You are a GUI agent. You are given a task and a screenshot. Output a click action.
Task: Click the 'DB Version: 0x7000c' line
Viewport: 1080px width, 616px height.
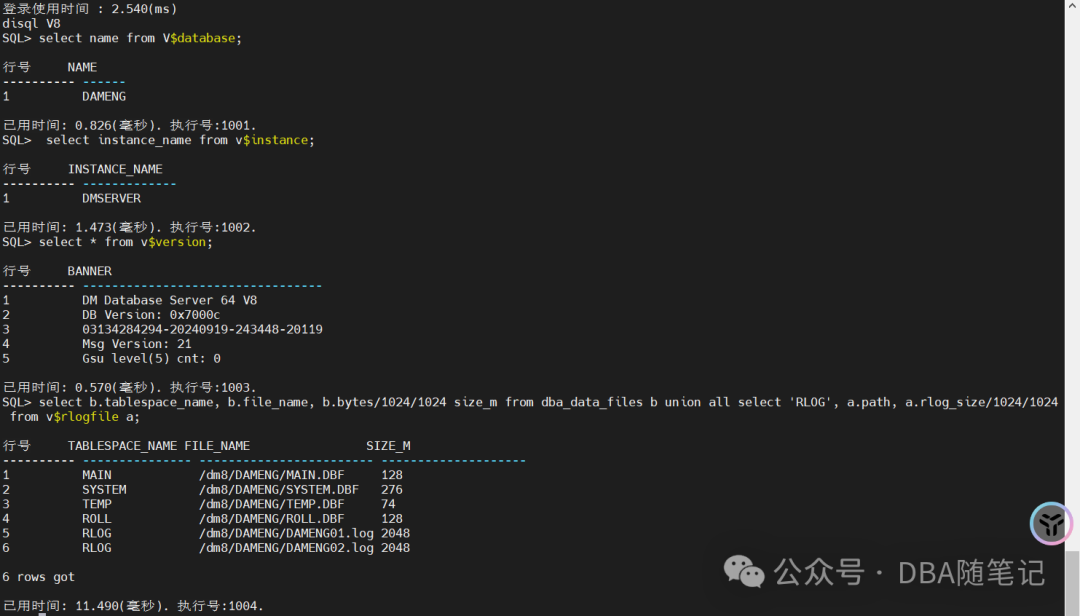pos(151,315)
